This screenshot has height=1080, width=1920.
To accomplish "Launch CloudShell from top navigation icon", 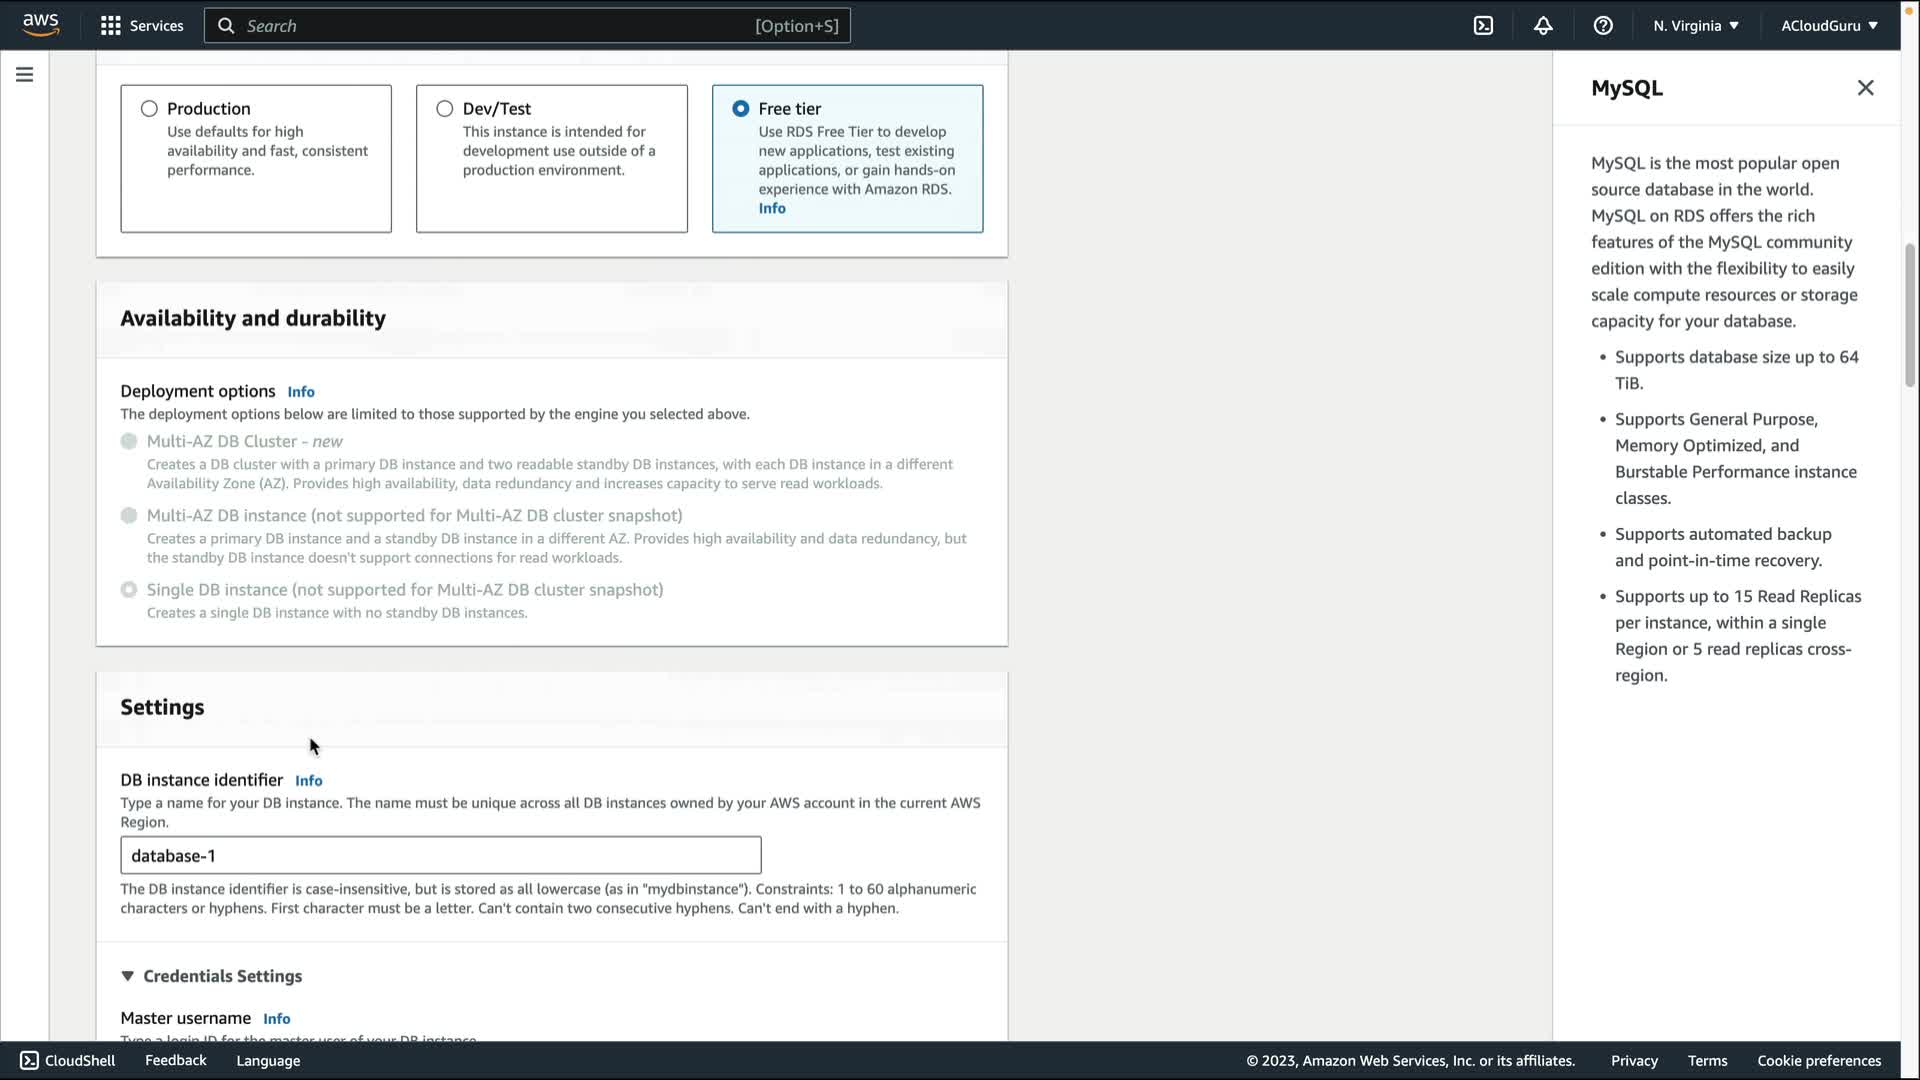I will (1483, 26).
